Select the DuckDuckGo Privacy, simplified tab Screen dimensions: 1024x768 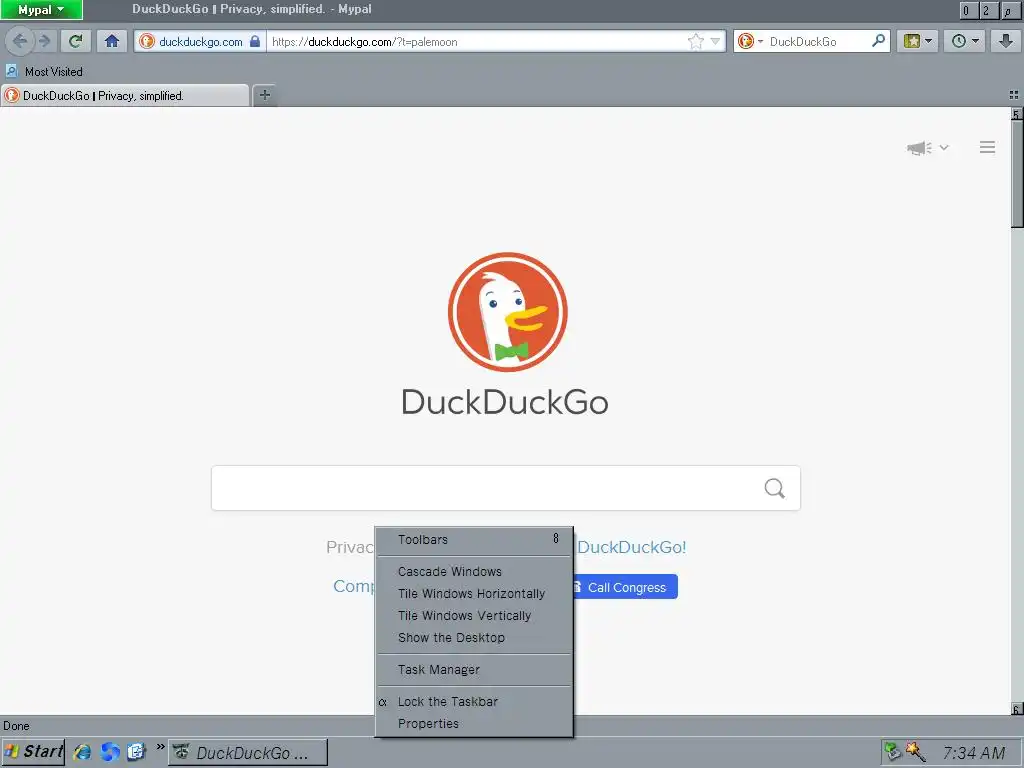[125, 95]
